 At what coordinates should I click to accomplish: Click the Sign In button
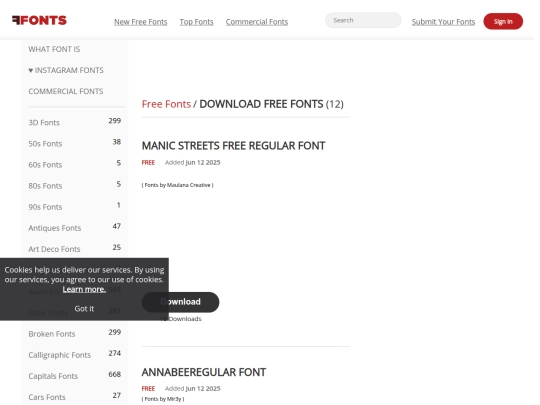point(503,21)
